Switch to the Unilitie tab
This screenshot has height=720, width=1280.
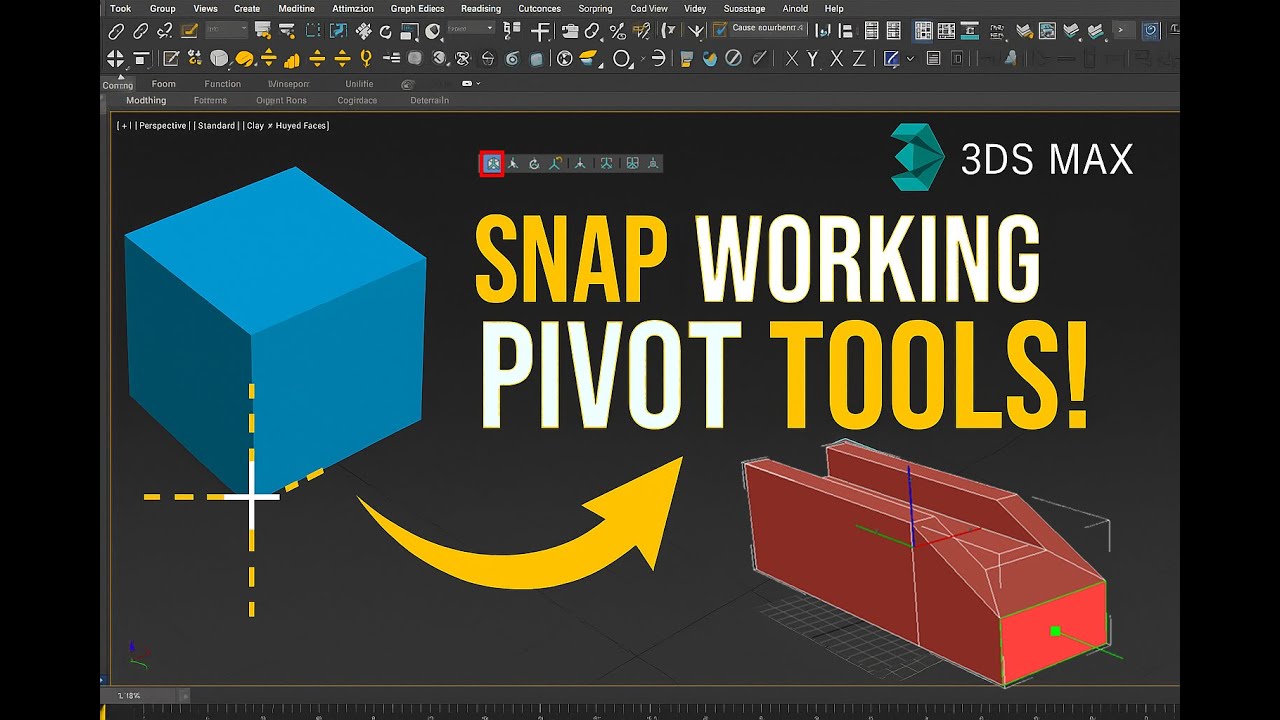(x=359, y=84)
